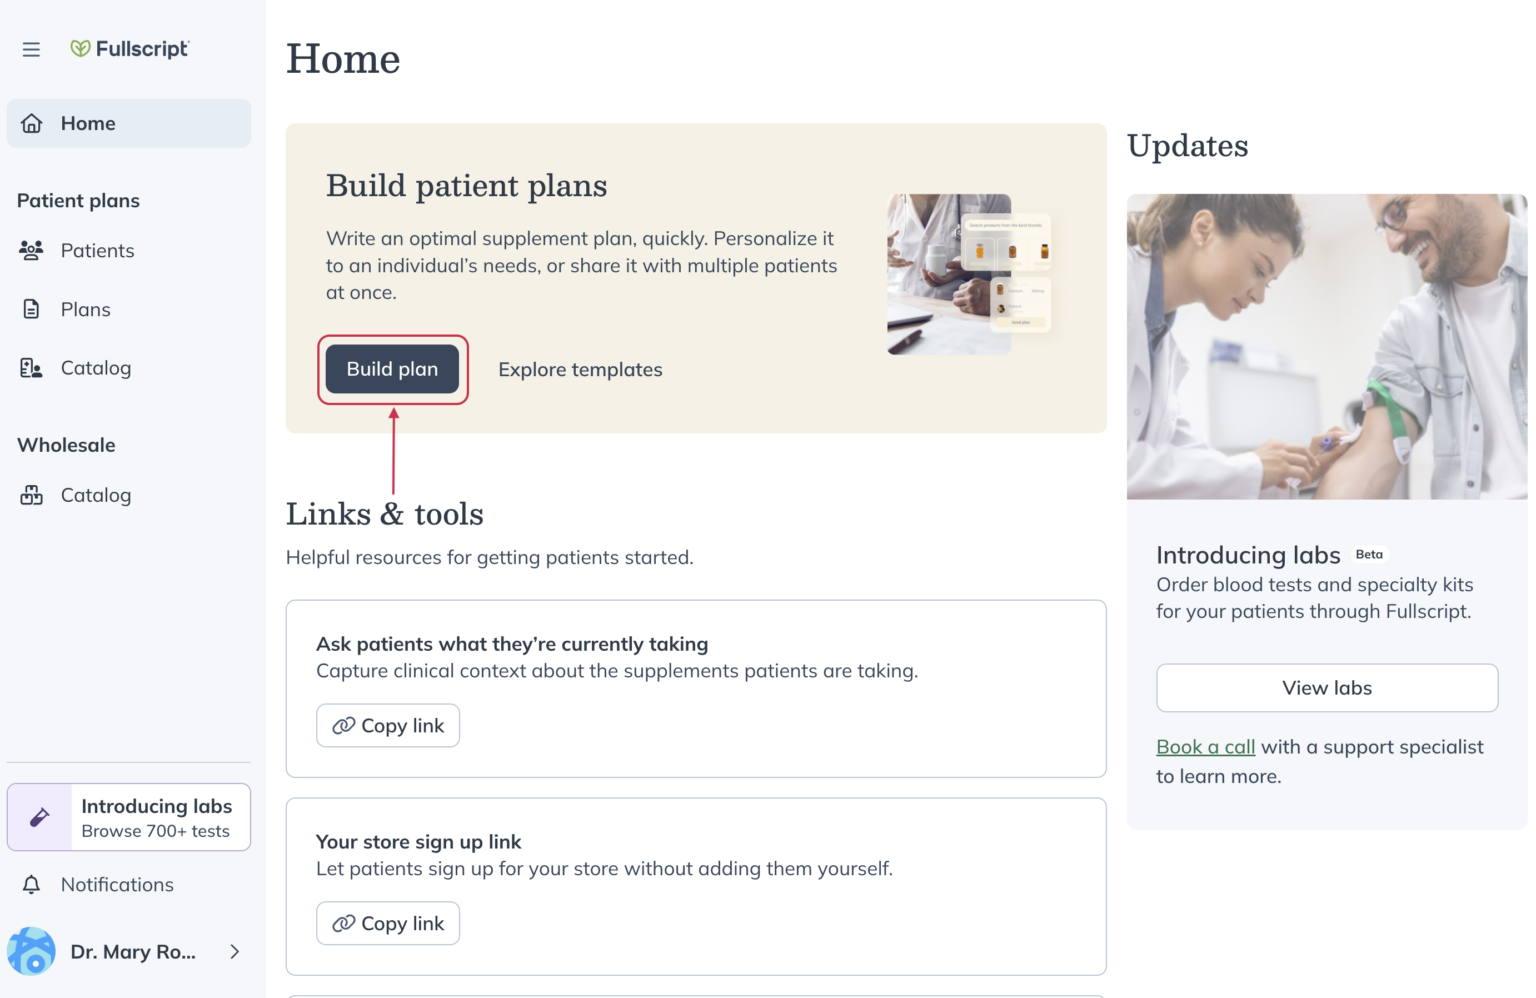Image resolution: width=1536 pixels, height=998 pixels.
Task: Open the navigation hamburger menu
Action: click(31, 48)
